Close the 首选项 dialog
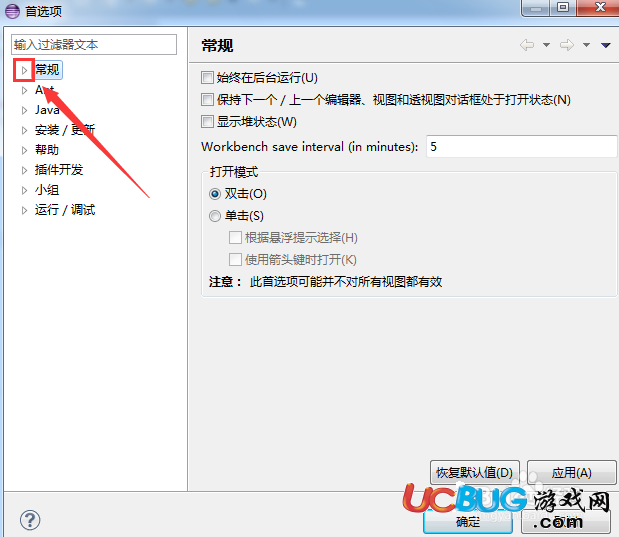The image size is (619, 537). tap(599, 8)
